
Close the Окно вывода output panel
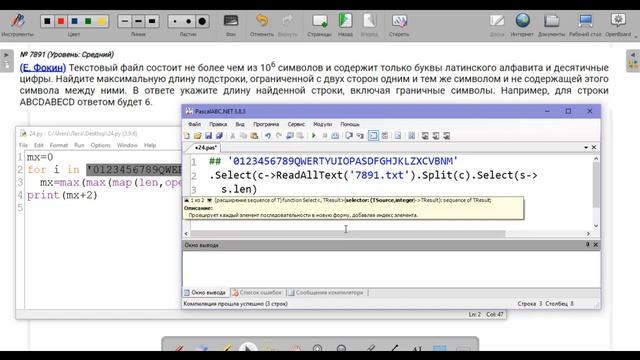(596, 244)
